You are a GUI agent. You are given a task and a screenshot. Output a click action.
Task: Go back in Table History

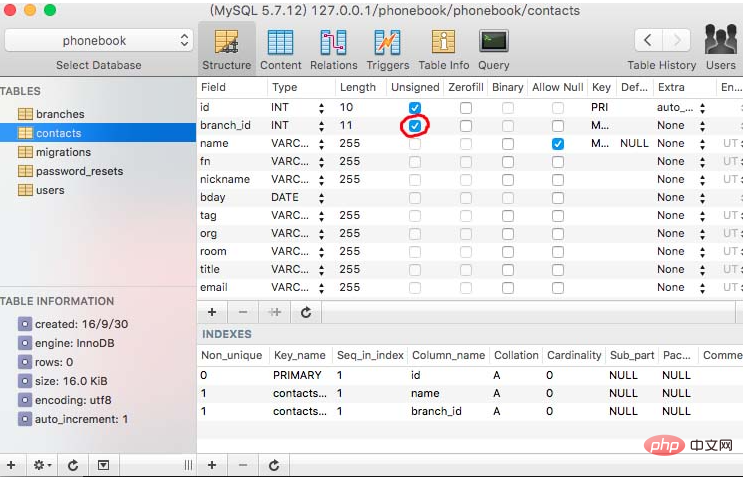point(648,40)
